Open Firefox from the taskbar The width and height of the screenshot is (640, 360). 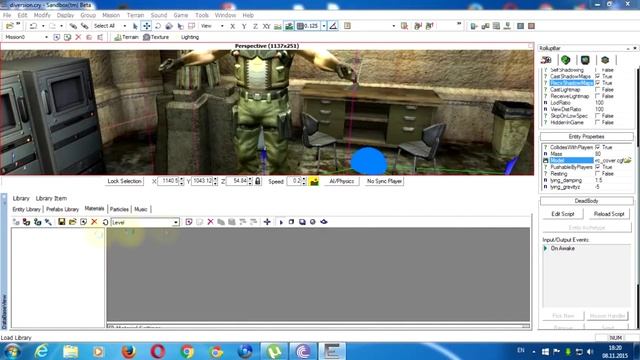129,351
